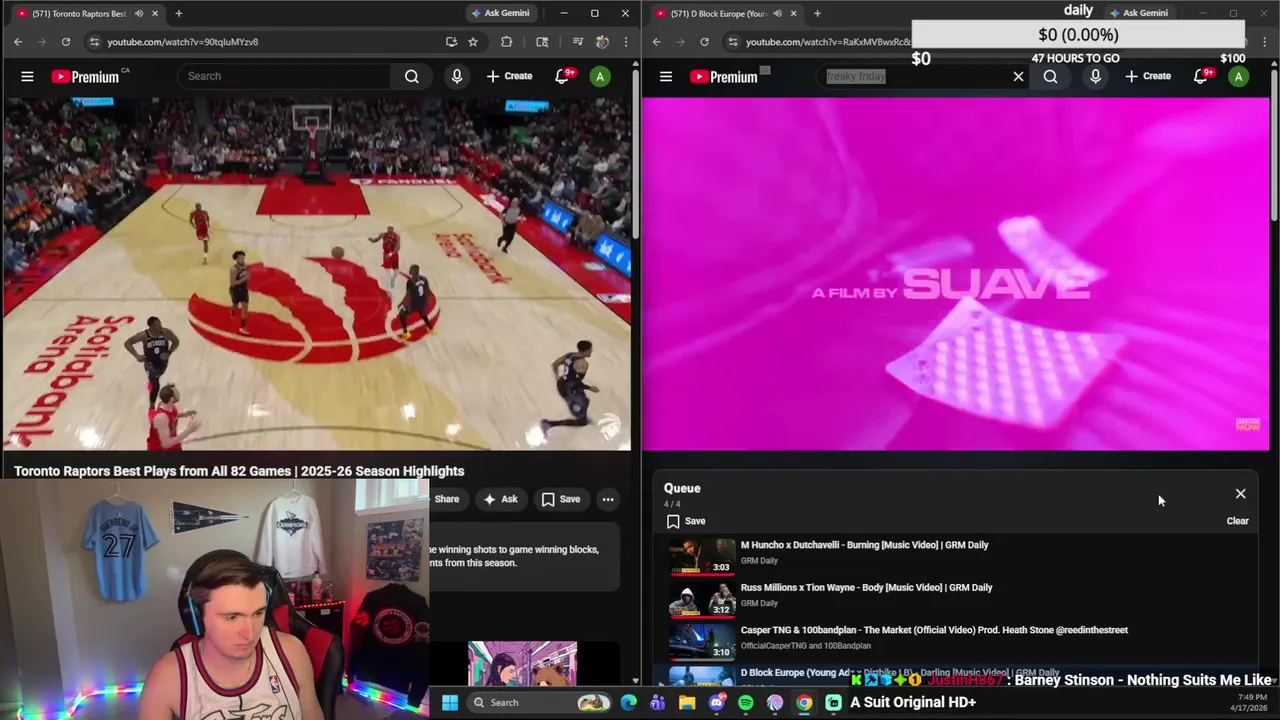Open notifications bell in left window
This screenshot has height=720, width=1280.
(562, 76)
